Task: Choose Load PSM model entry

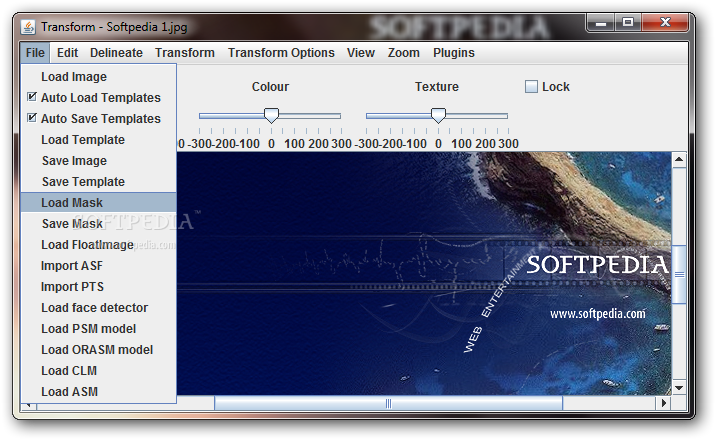Action: [x=99, y=329]
